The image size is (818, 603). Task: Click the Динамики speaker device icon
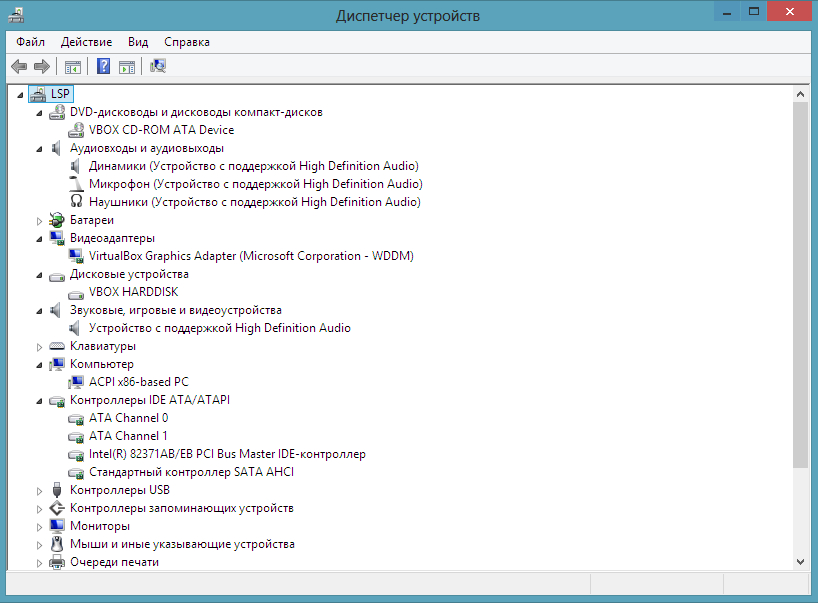pyautogui.click(x=75, y=166)
